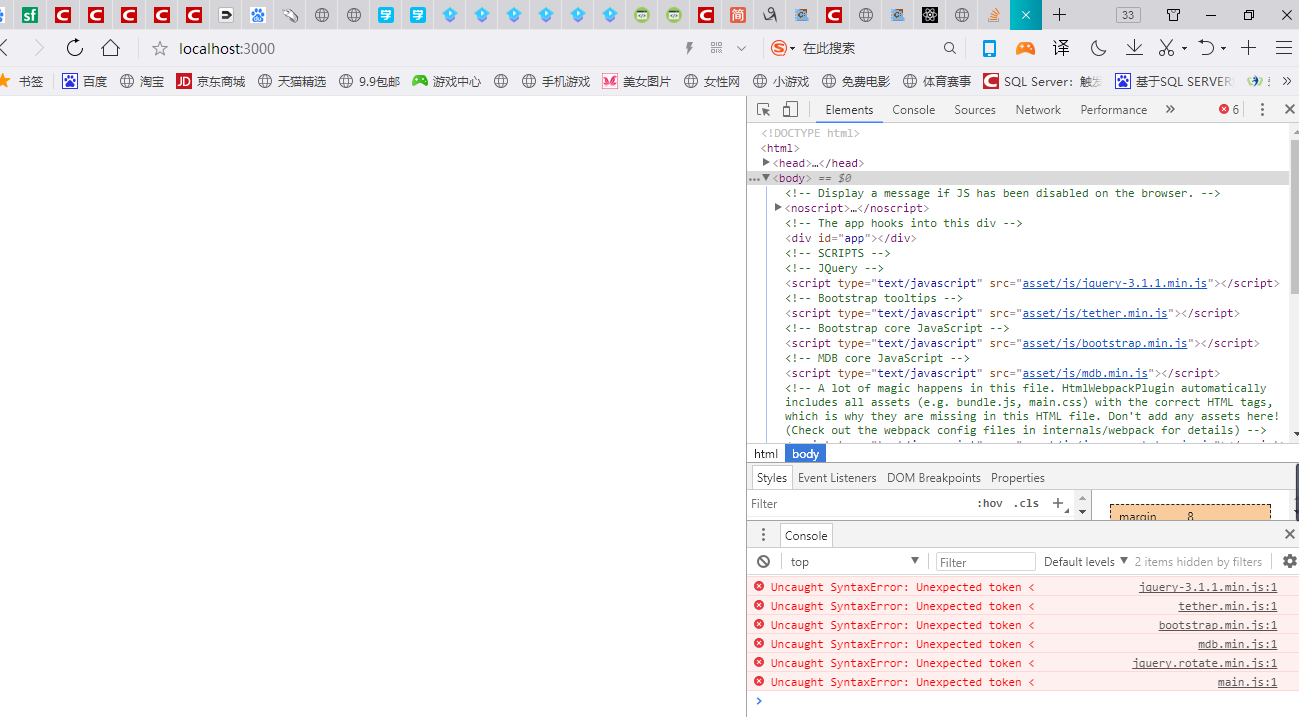Open the DevTools customize three-dot menu

(x=1262, y=110)
